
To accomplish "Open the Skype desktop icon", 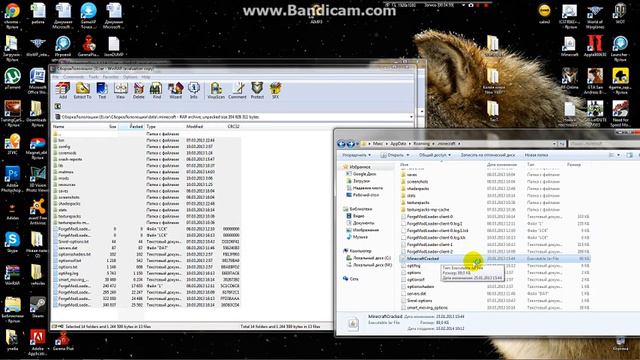I will [x=12, y=242].
